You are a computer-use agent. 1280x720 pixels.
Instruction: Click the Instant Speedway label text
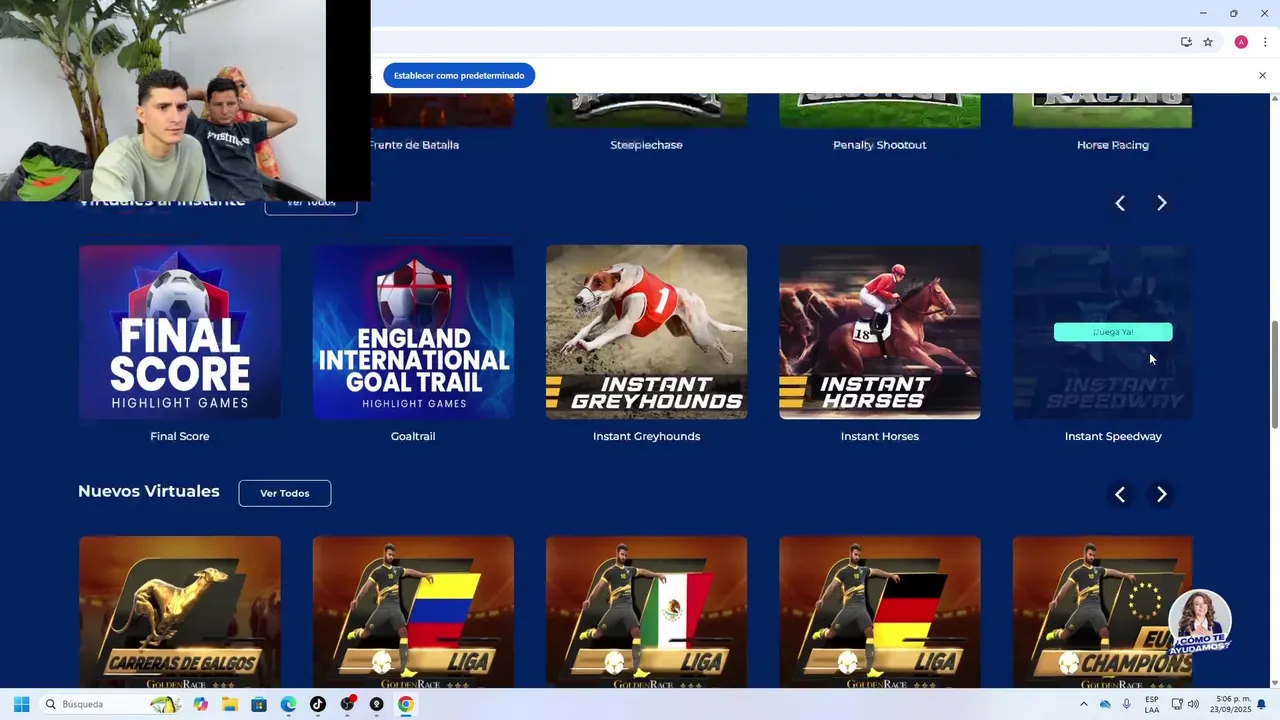pos(1113,436)
